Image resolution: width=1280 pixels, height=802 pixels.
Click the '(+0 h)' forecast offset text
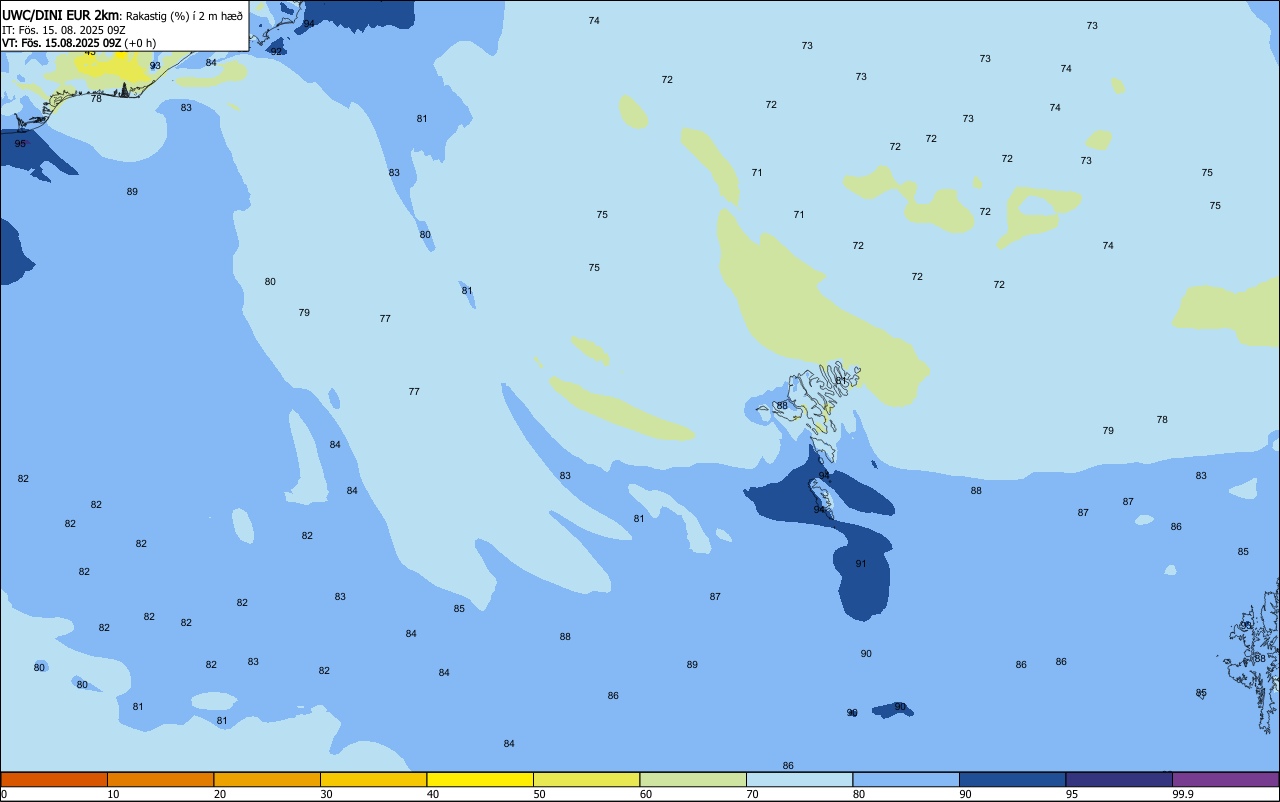click(140, 42)
